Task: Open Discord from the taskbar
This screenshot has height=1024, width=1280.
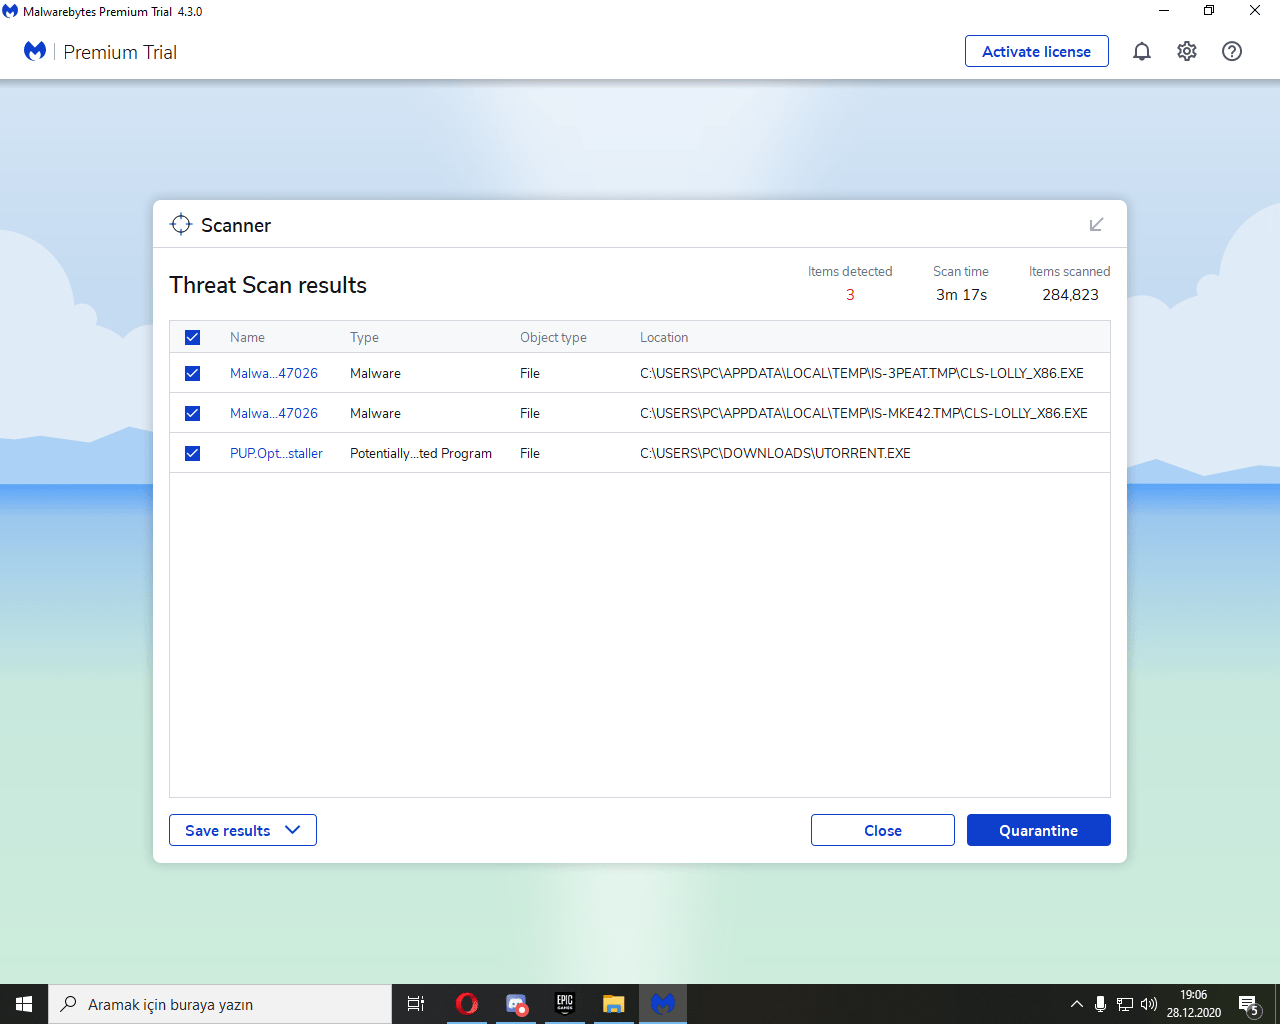Action: pos(516,1004)
